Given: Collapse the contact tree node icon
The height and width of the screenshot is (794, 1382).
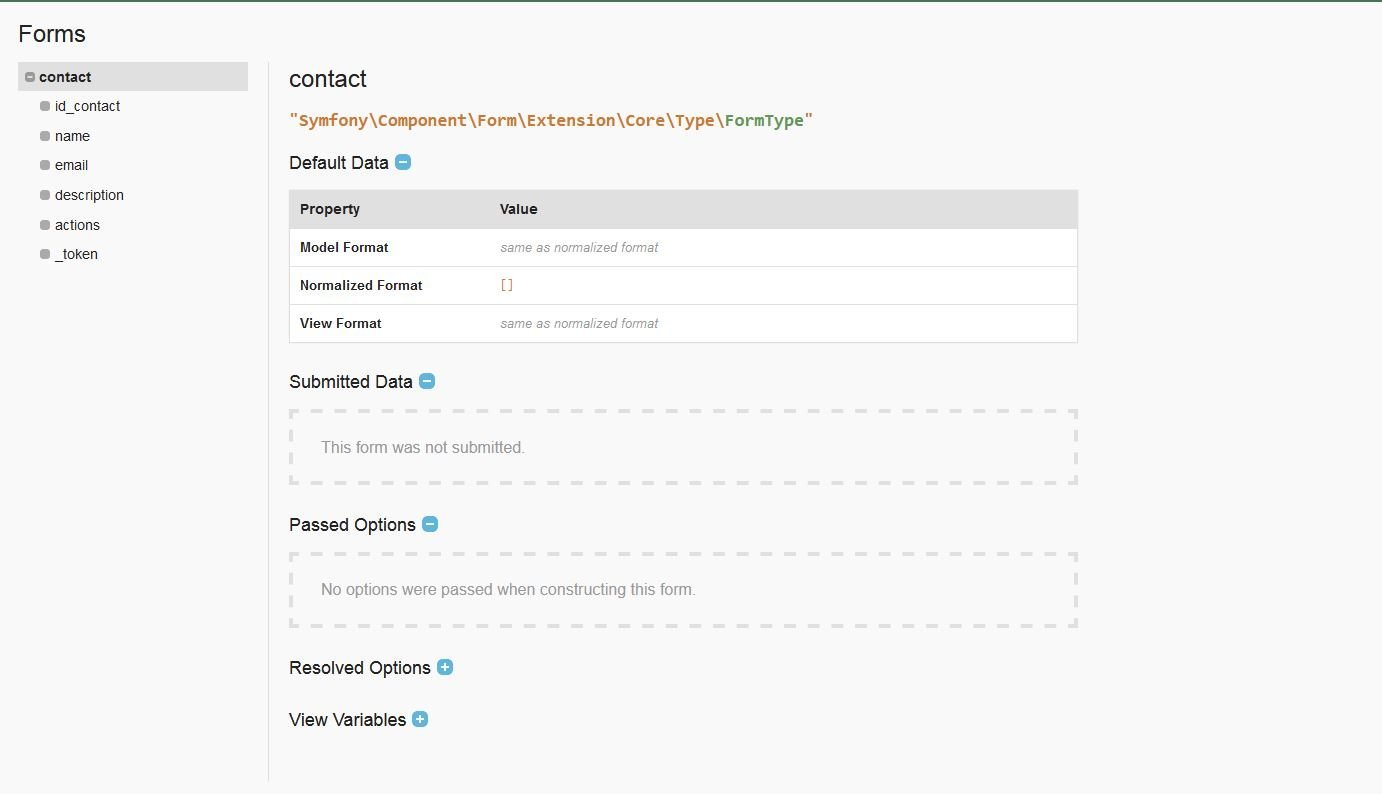Looking at the screenshot, I should 30,77.
